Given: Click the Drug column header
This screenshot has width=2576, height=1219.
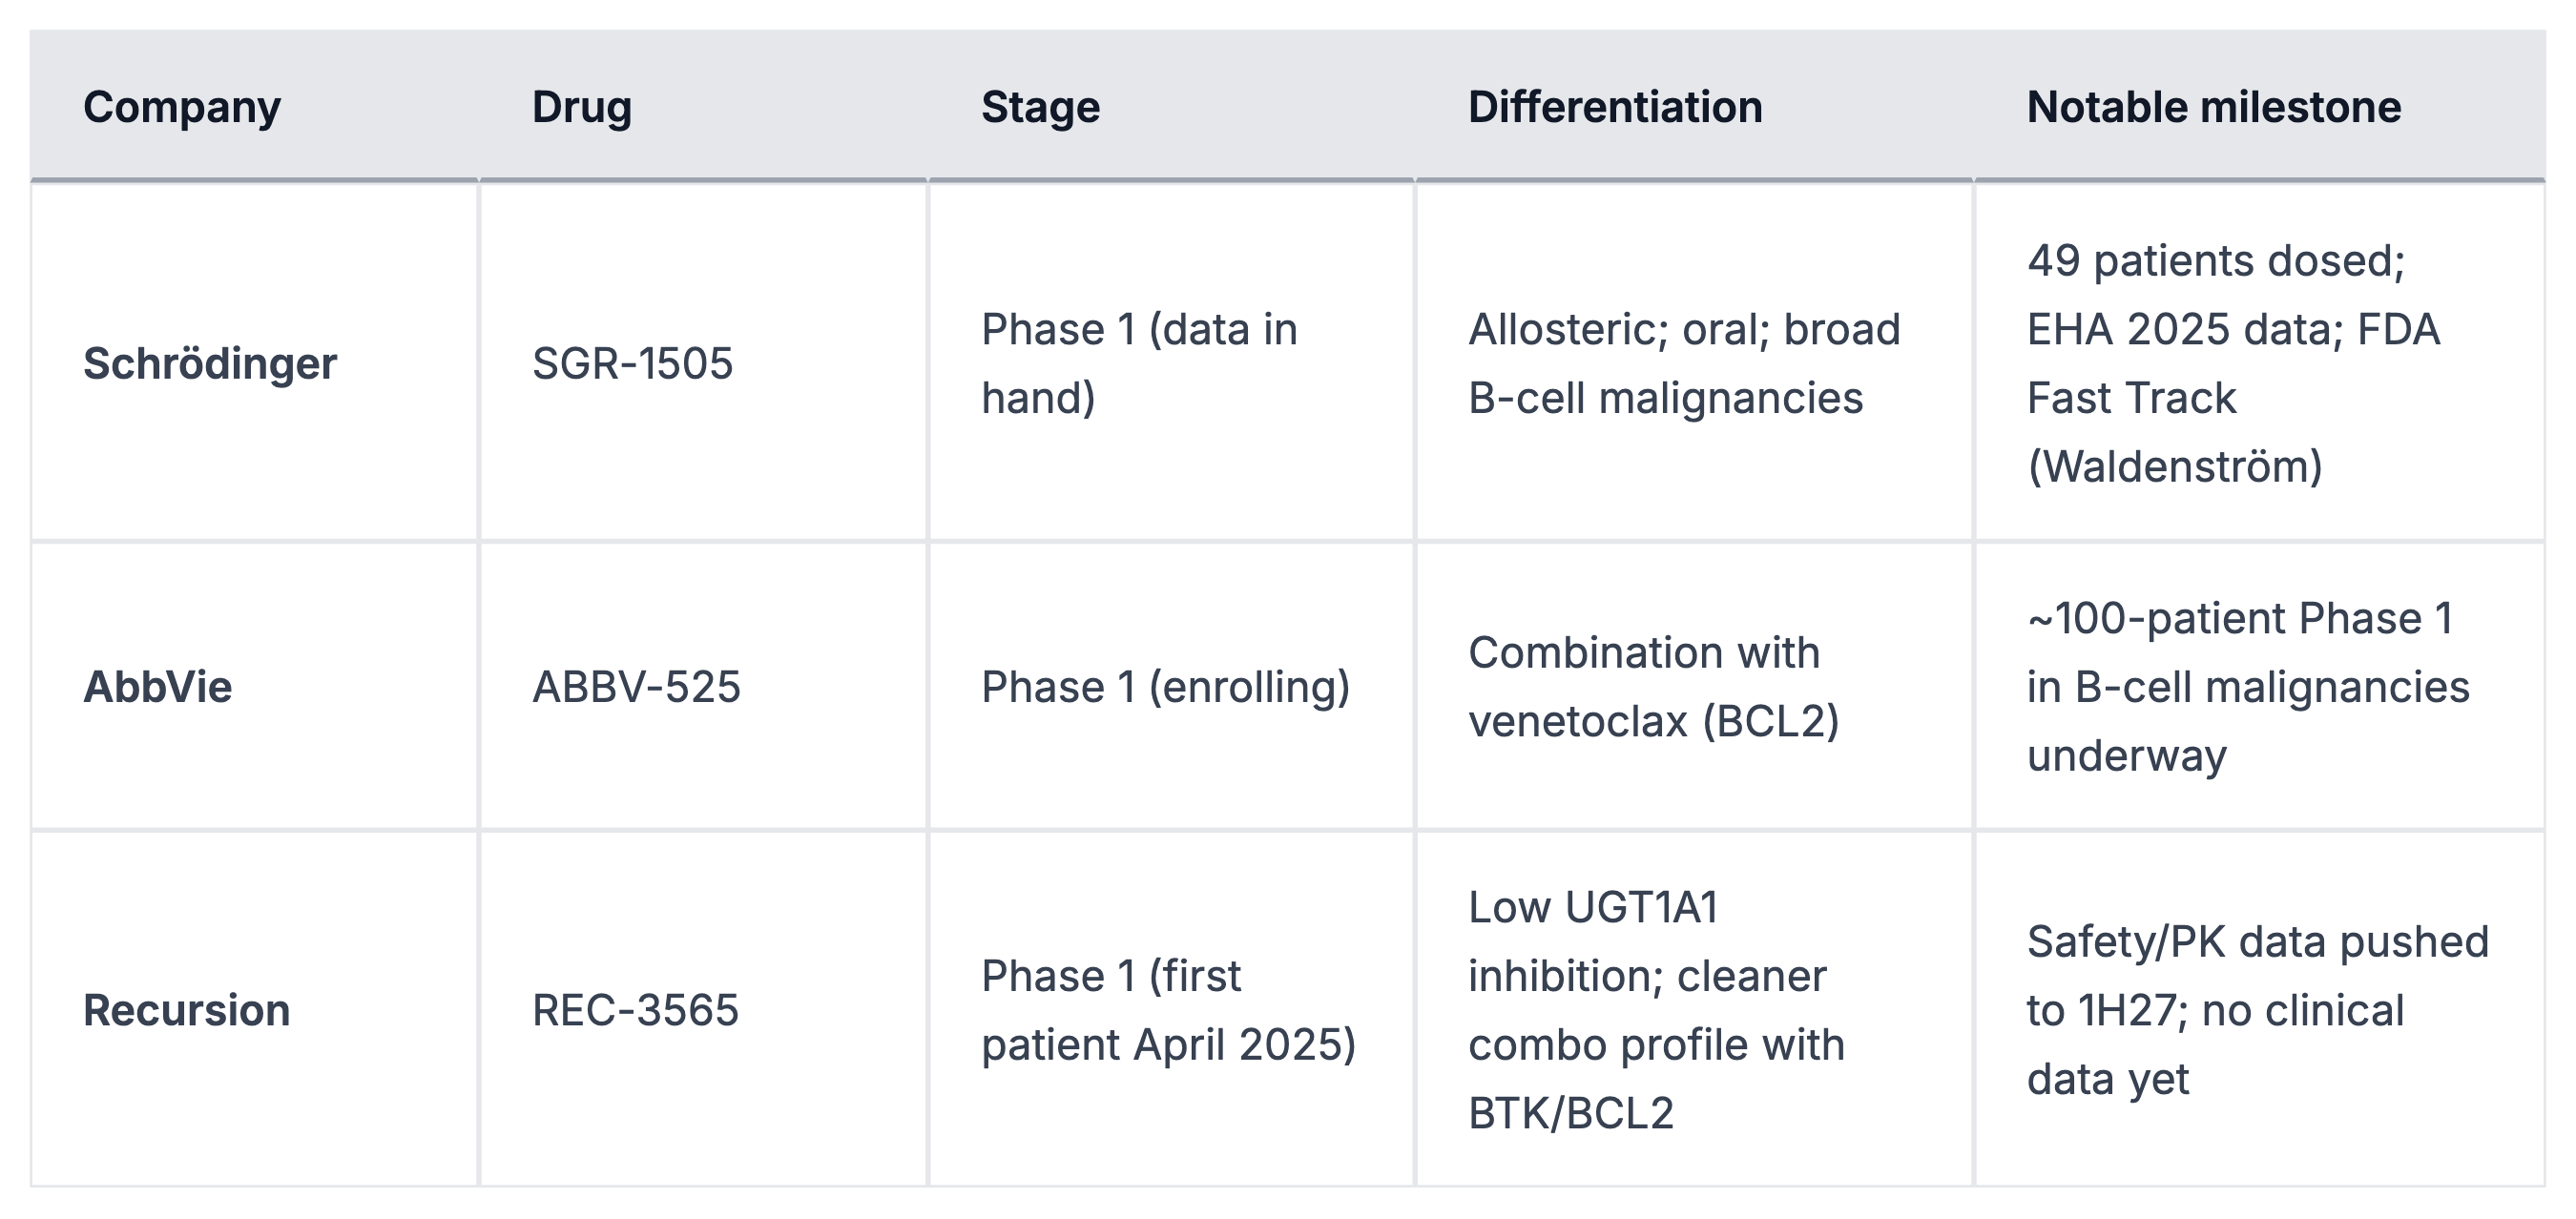Looking at the screenshot, I should [581, 107].
